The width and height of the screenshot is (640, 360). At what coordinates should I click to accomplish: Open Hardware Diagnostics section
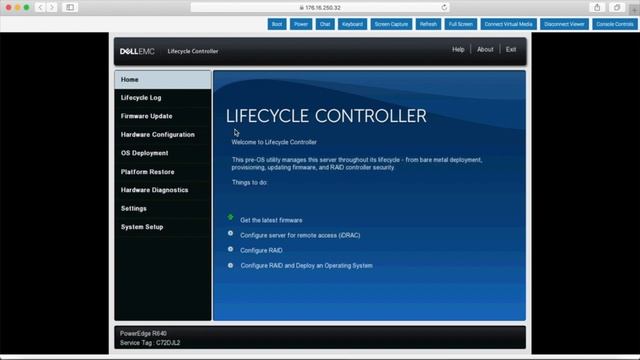pos(163,190)
